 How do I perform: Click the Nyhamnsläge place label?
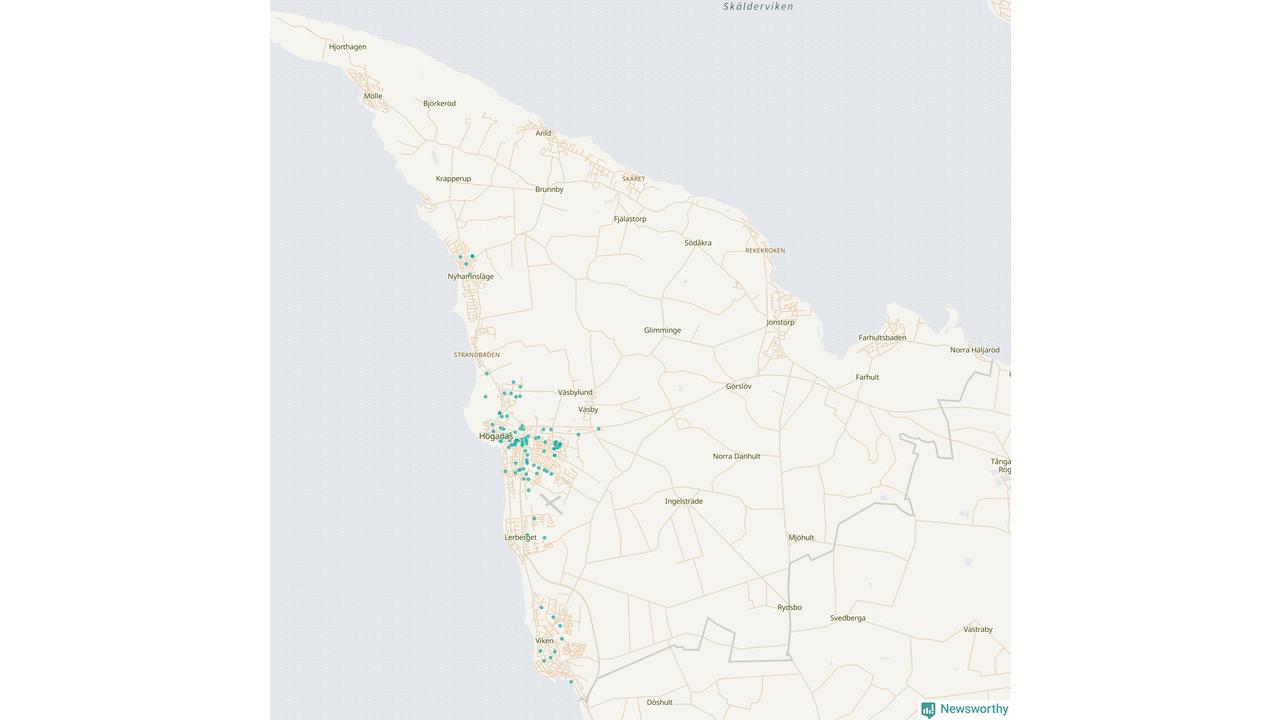(470, 277)
